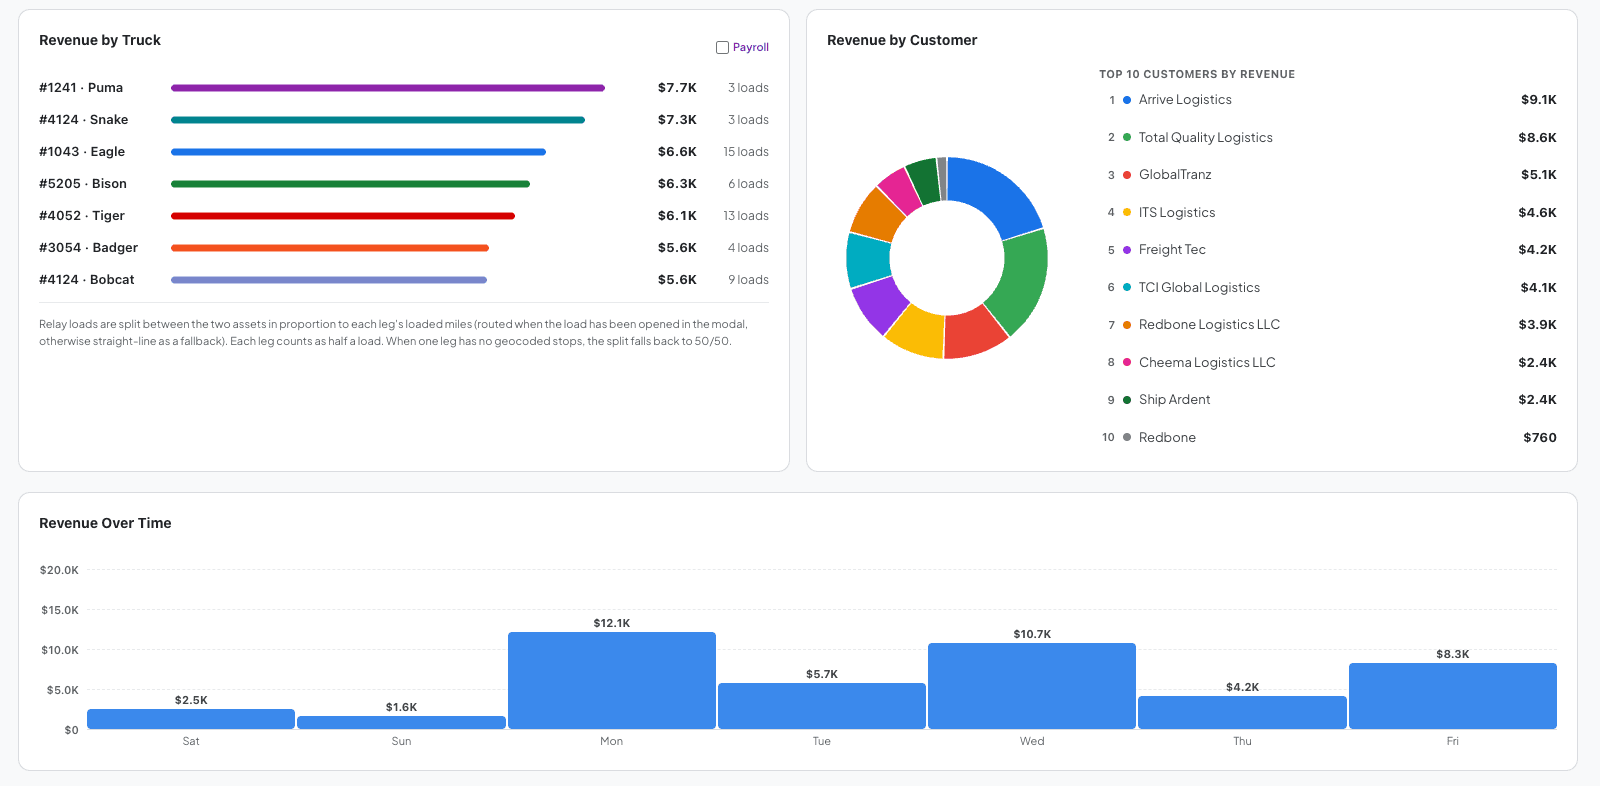The width and height of the screenshot is (1600, 786).
Task: Enable the Payroll checkbox
Action: click(722, 47)
